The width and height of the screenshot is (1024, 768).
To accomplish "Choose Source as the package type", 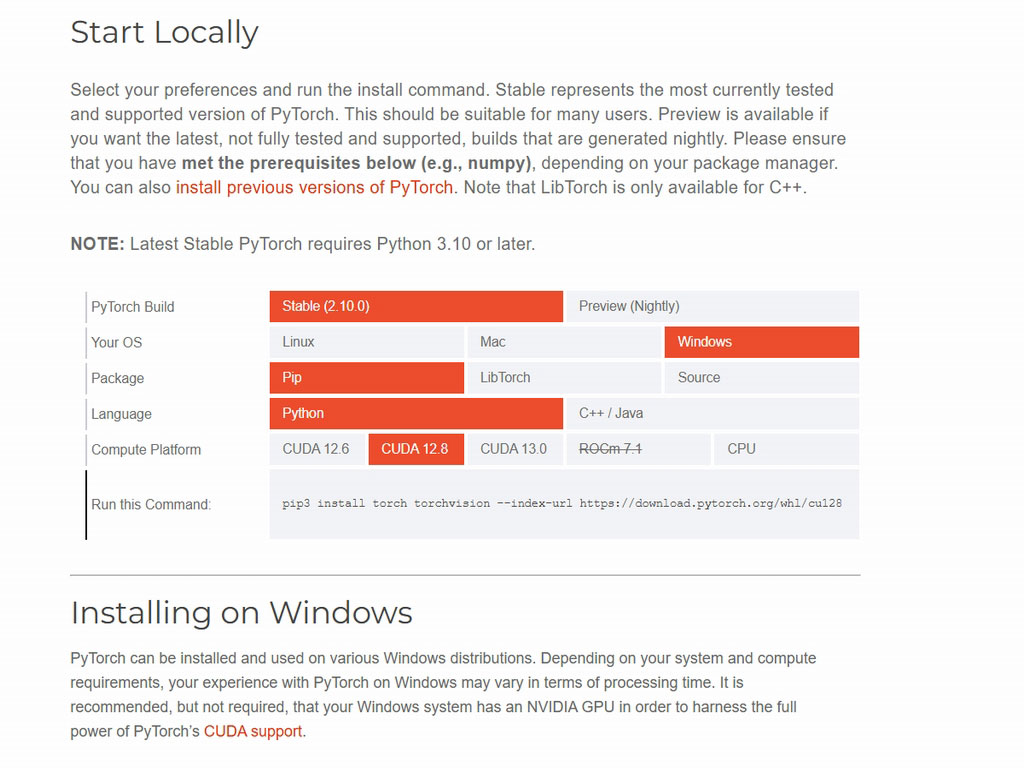I will click(760, 378).
